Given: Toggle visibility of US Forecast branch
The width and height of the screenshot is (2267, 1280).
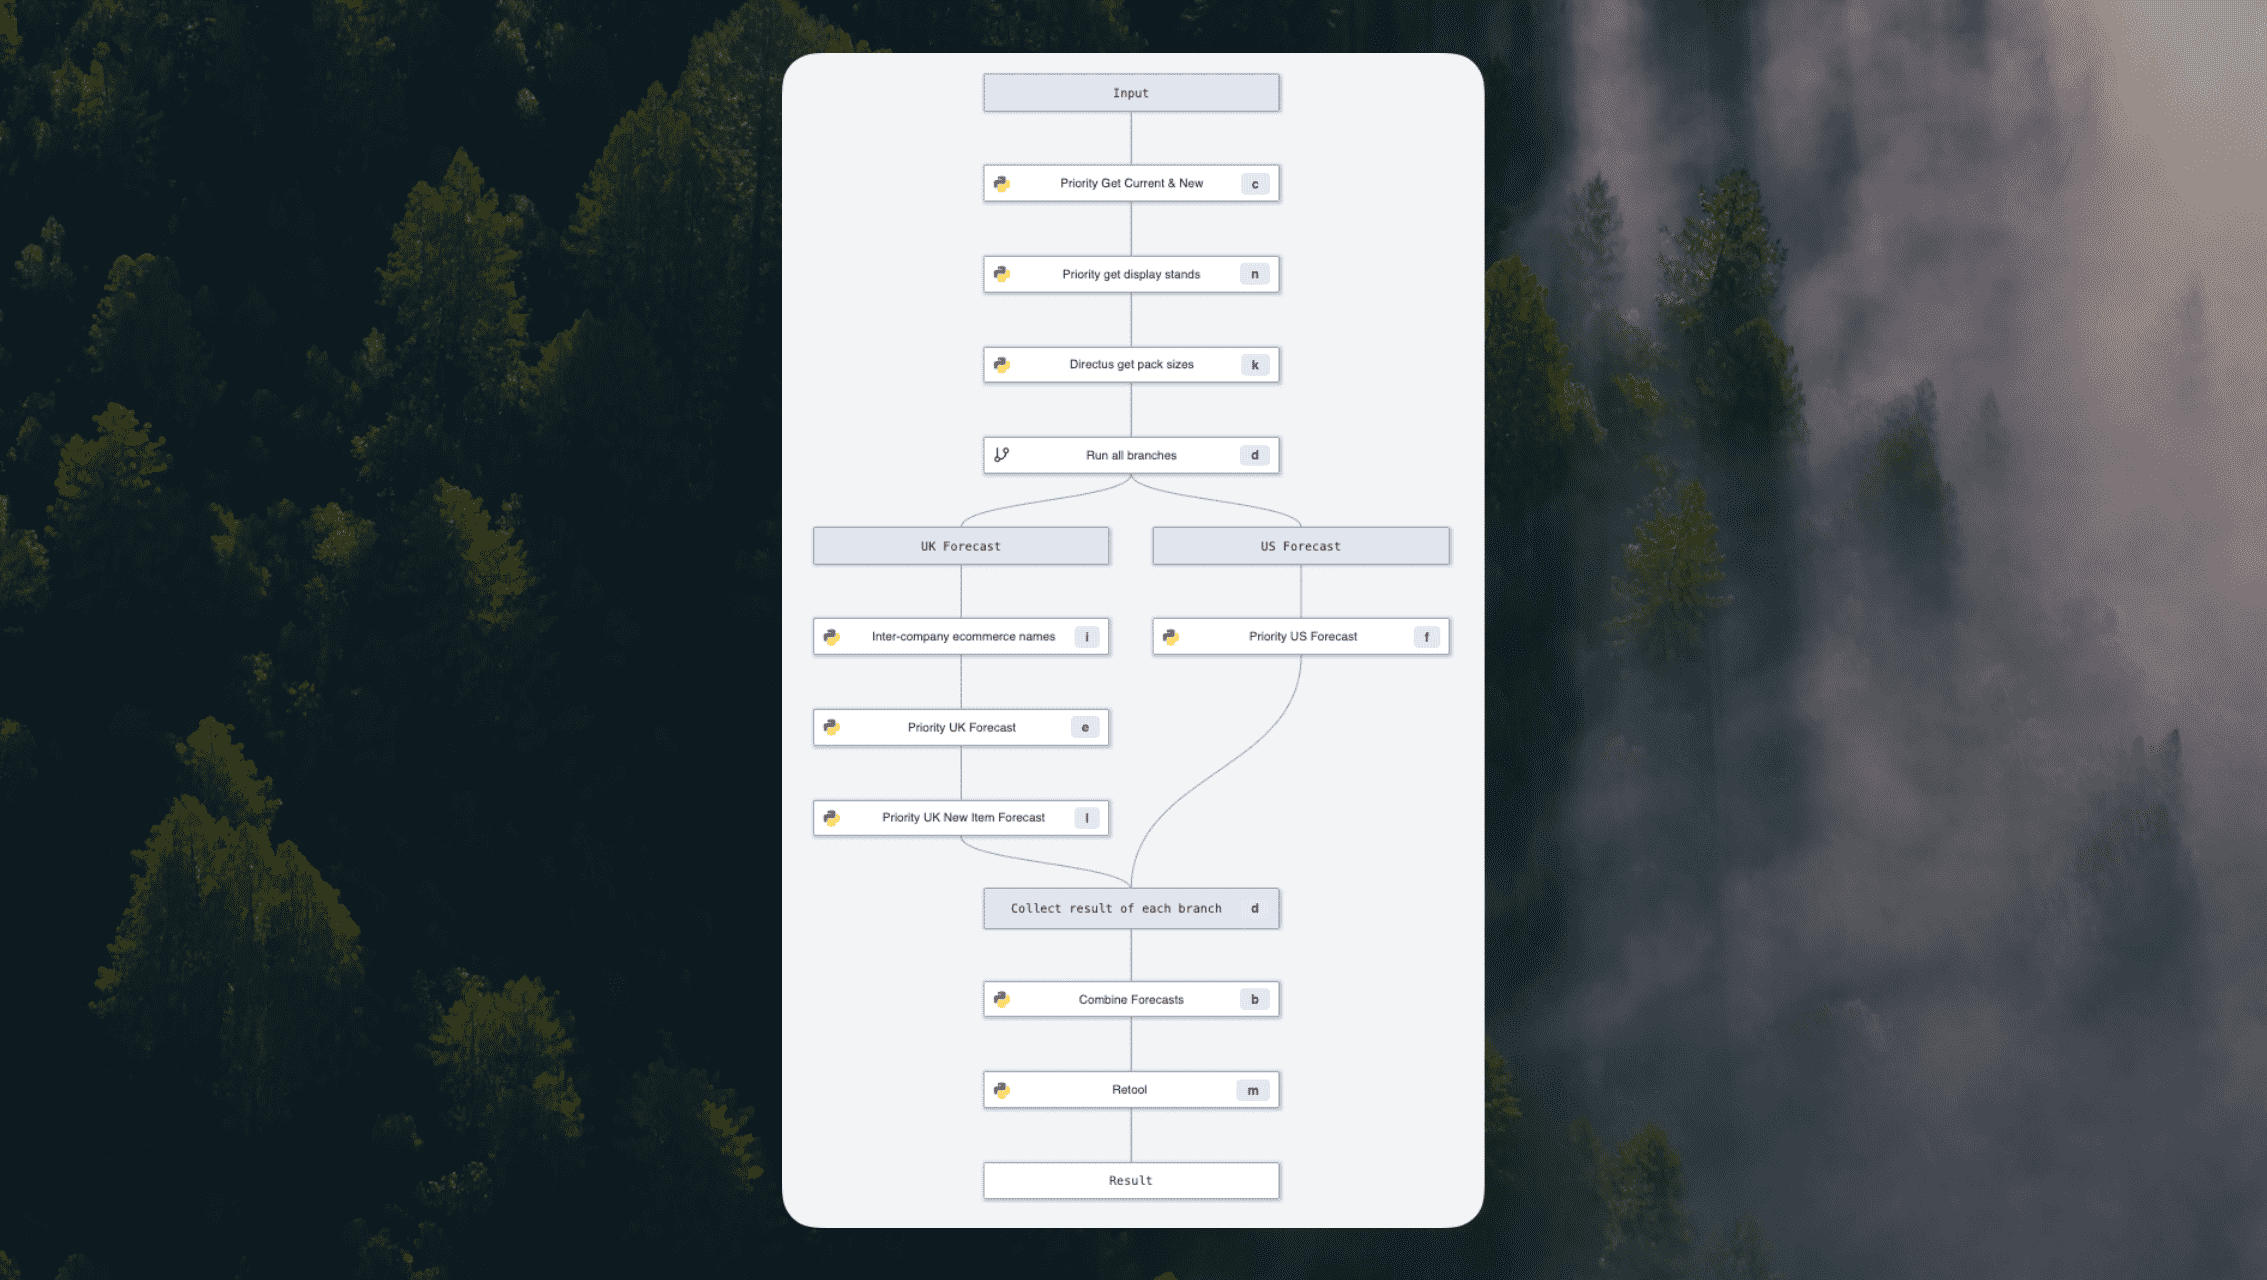Looking at the screenshot, I should [x=1302, y=545].
